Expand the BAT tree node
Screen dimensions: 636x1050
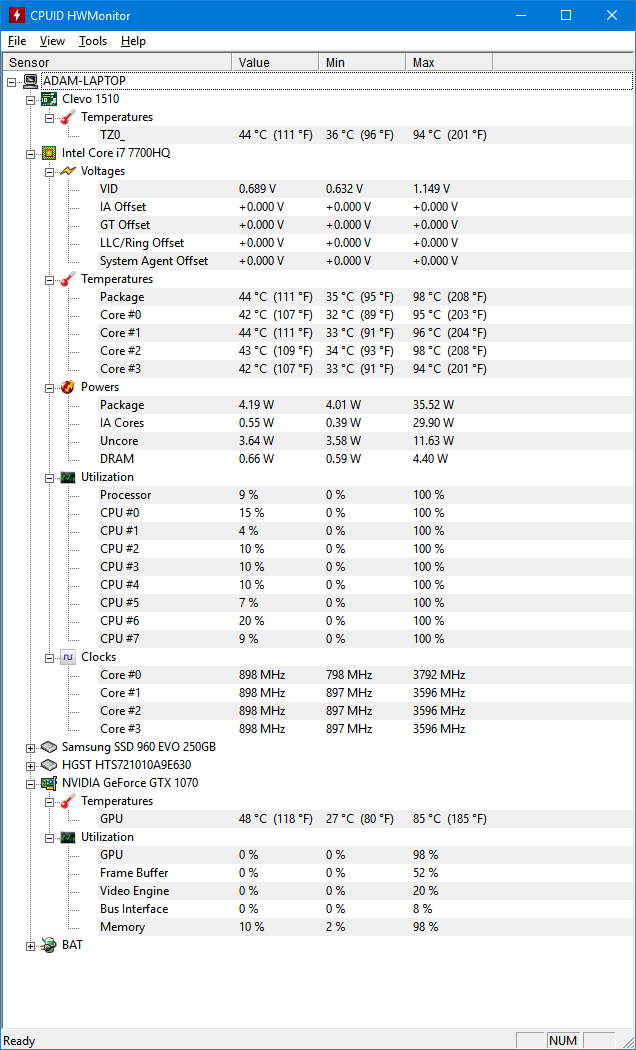tap(31, 945)
